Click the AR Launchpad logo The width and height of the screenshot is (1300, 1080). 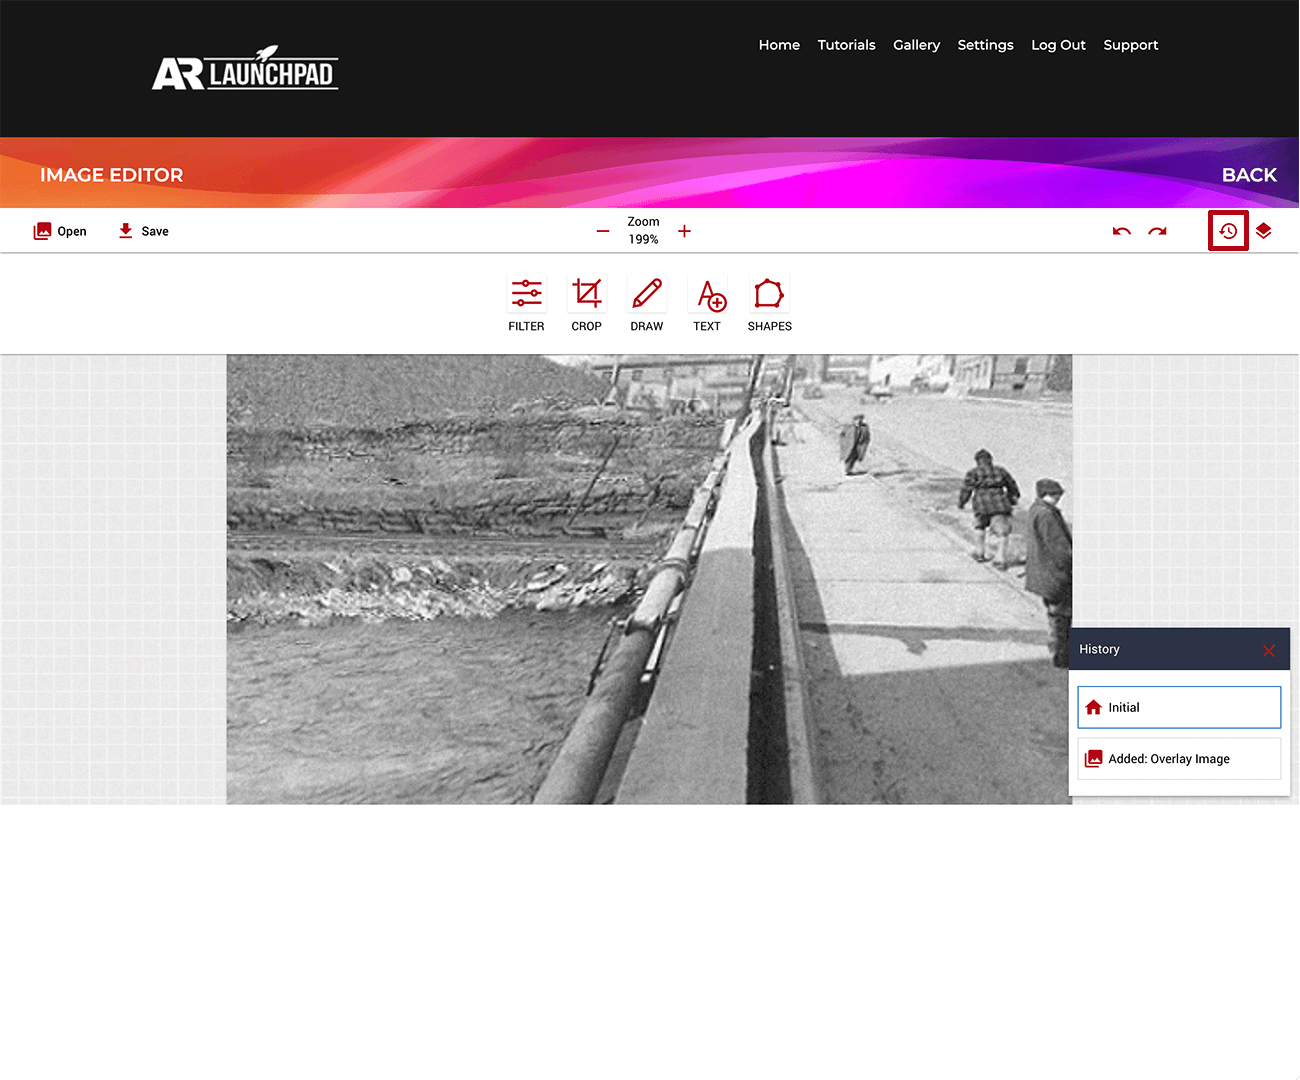(245, 69)
